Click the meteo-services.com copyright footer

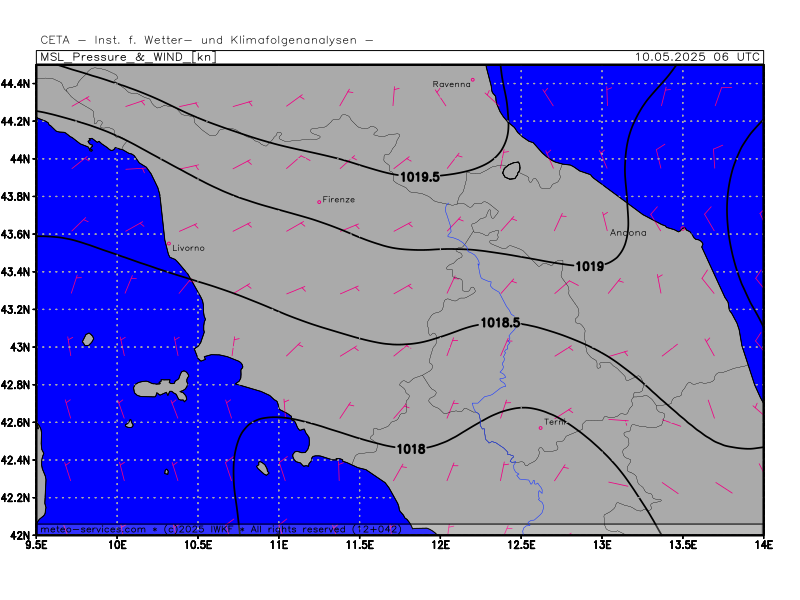click(220, 529)
